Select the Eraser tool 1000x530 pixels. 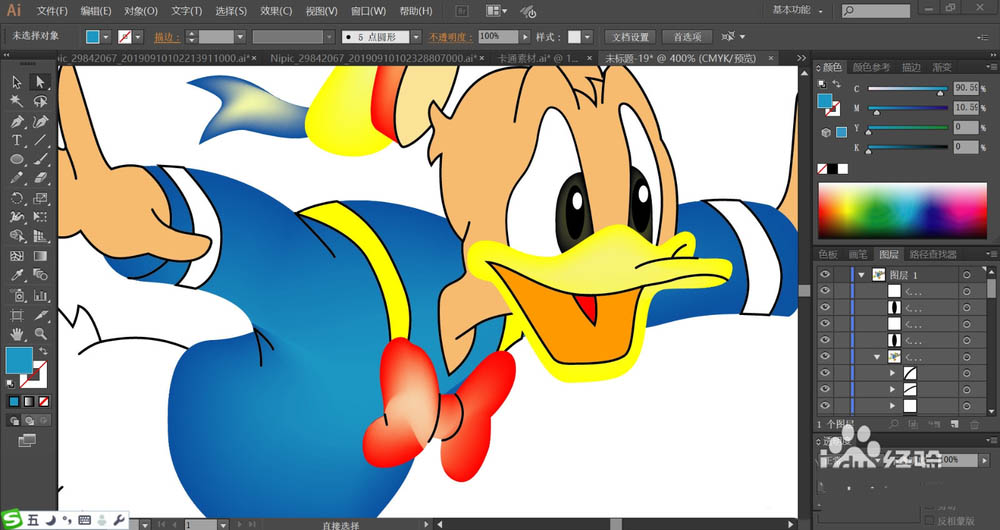pyautogui.click(x=40, y=179)
